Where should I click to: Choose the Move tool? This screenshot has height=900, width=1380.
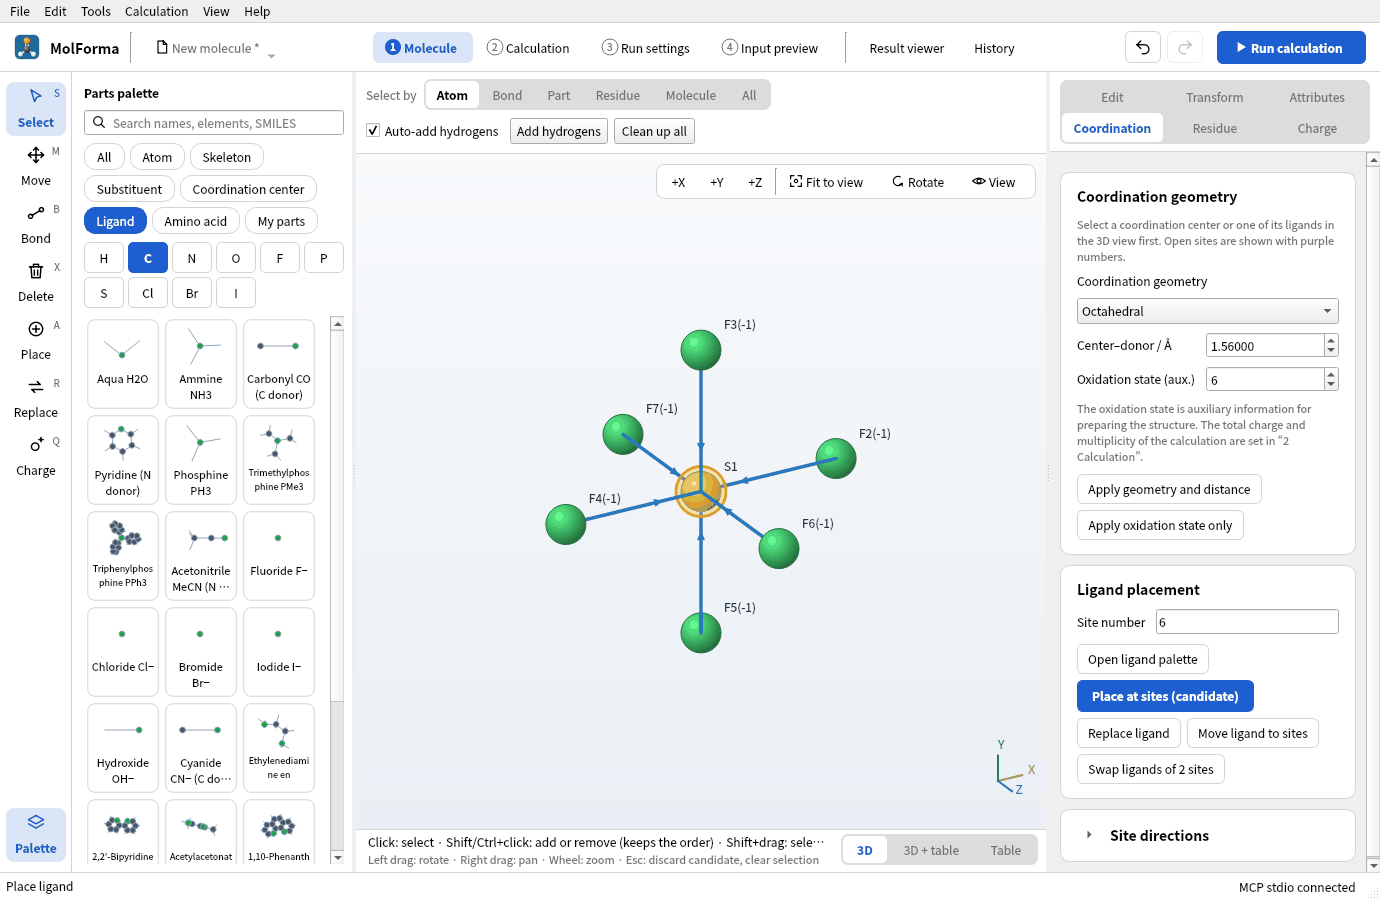tap(36, 166)
